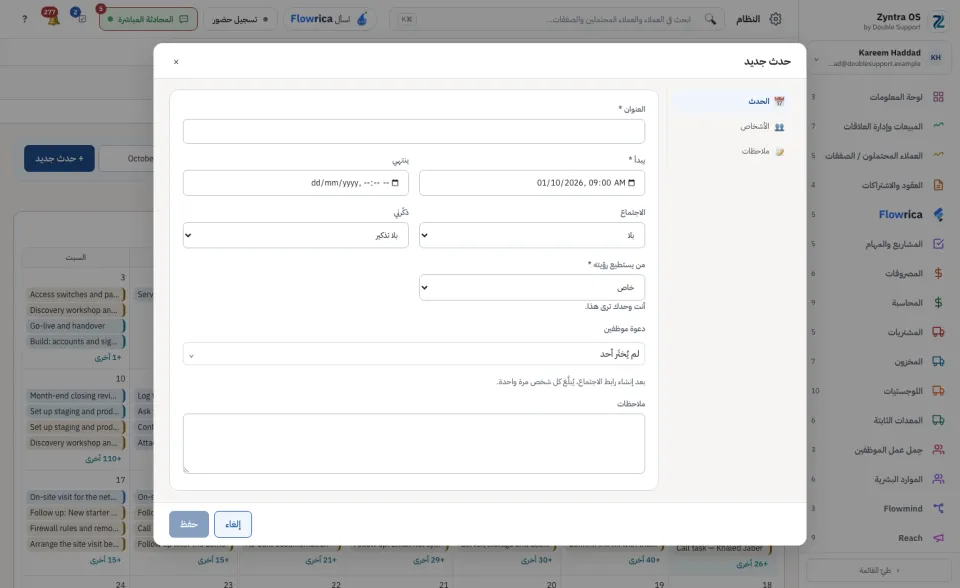This screenshot has width=960, height=588.
Task: Select the ملاحظات tab in dialog
Action: pyautogui.click(x=729, y=151)
